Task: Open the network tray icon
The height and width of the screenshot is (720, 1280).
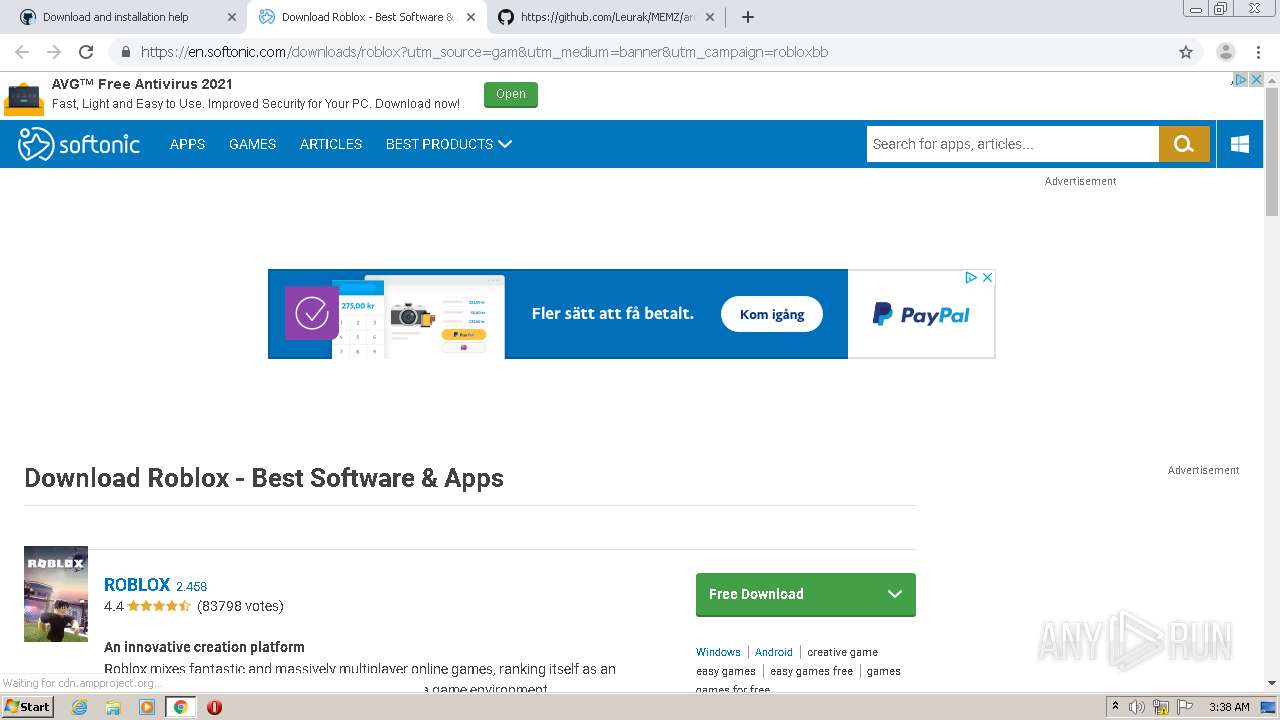Action: coord(1161,707)
